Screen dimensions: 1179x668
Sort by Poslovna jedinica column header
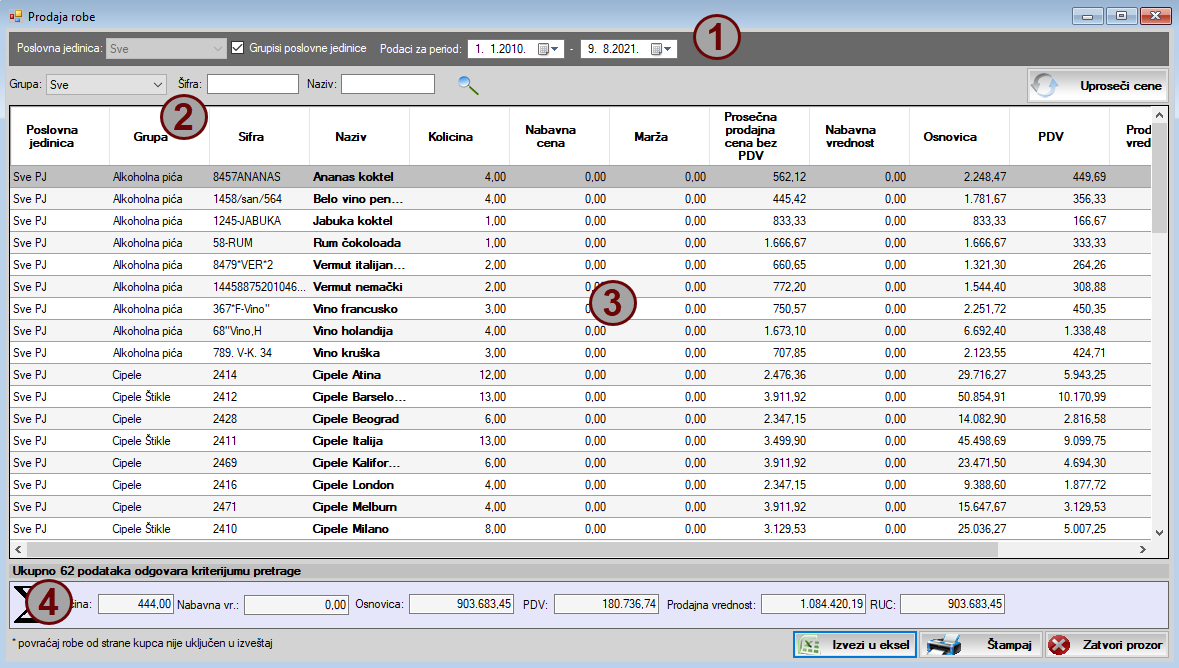click(59, 136)
